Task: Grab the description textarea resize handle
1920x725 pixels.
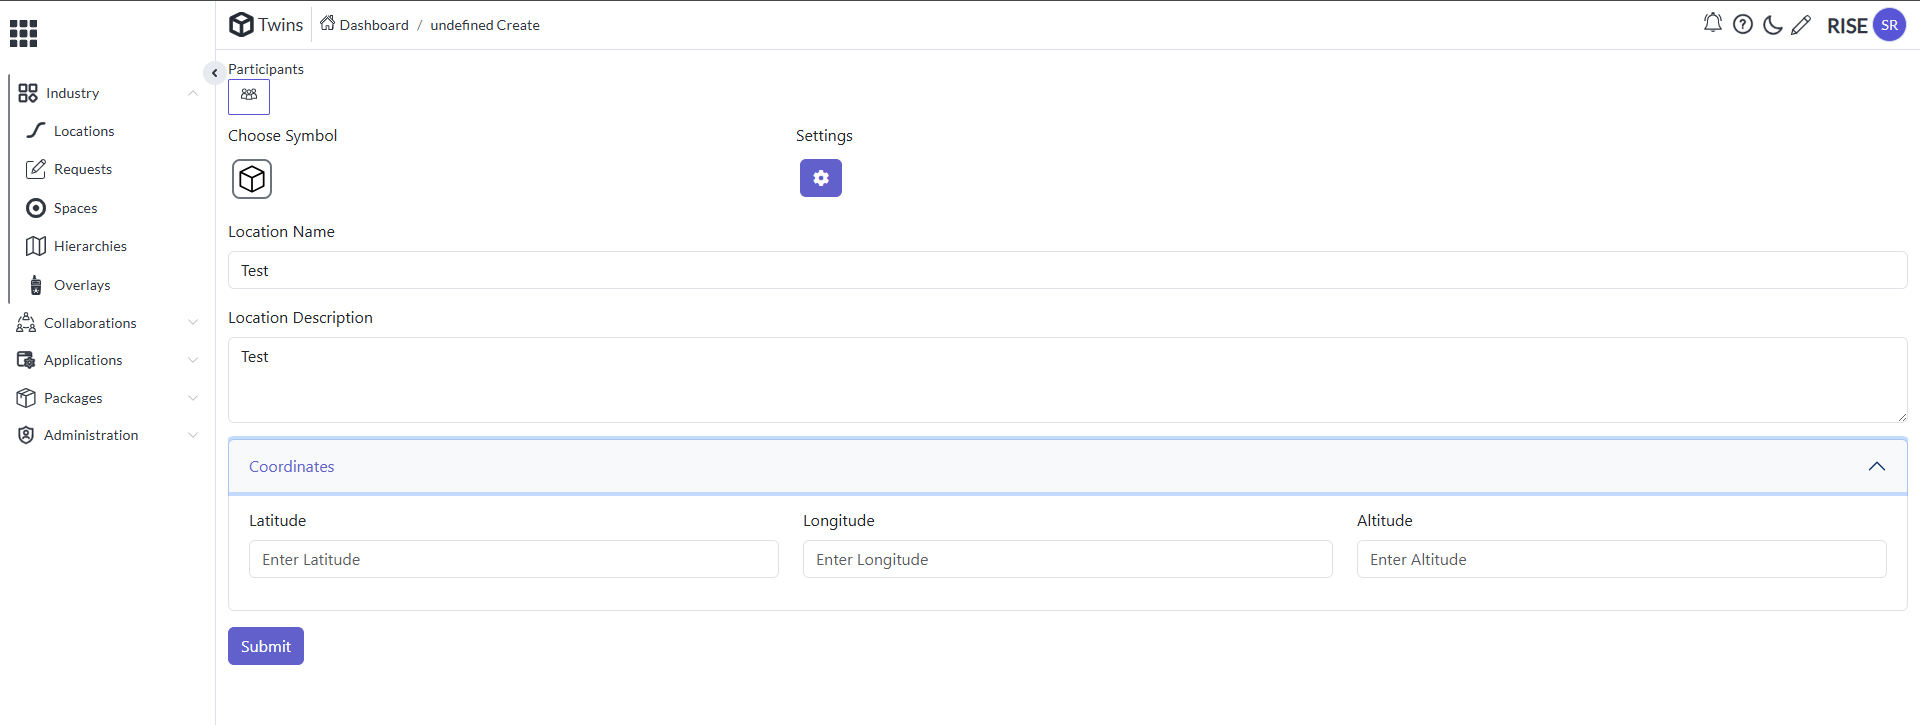Action: (x=1901, y=417)
